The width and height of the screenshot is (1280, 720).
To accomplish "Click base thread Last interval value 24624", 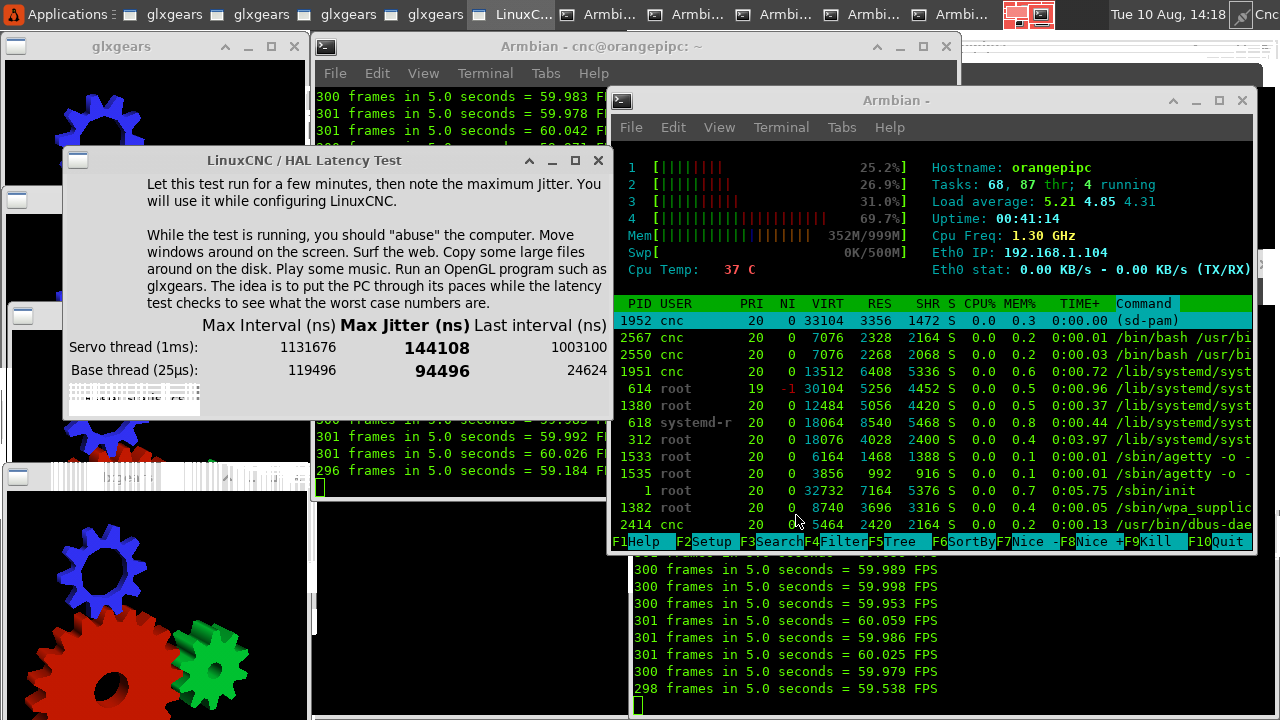I will tap(586, 370).
